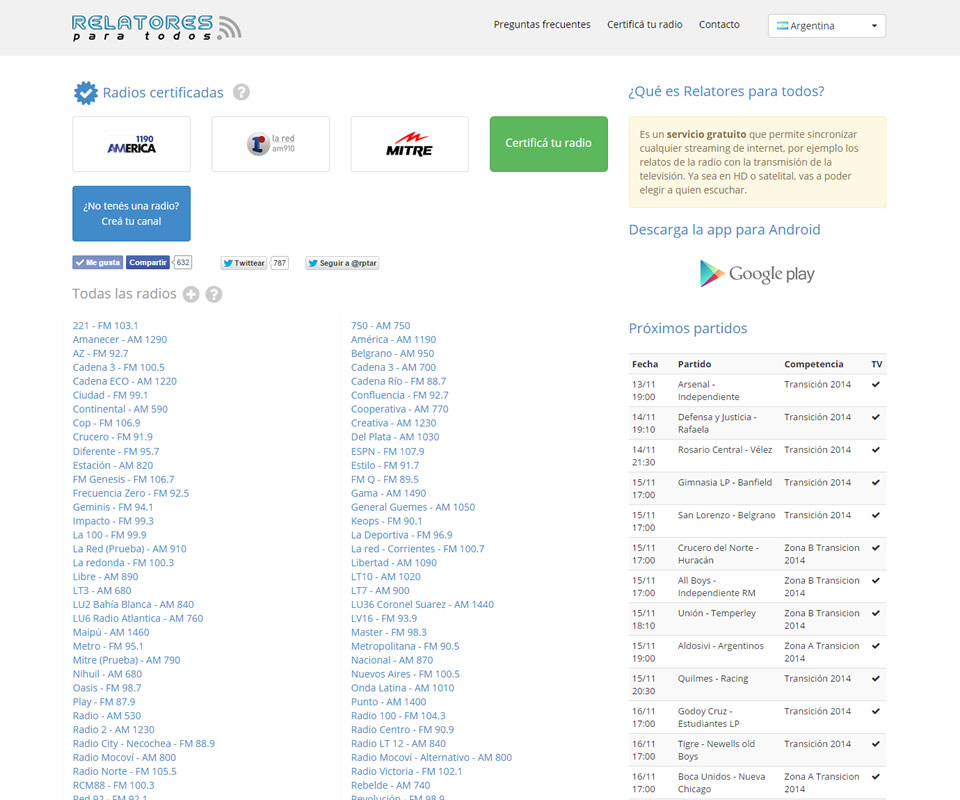
Task: Click the Creá tu canal button
Action: (x=132, y=214)
